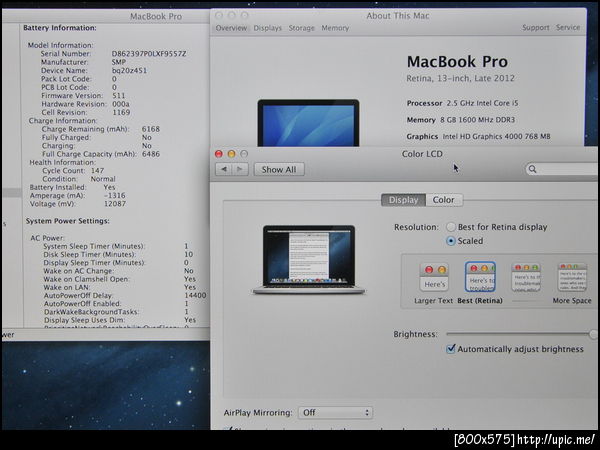Screen dimensions: 600x450
Task: Click the serial number D862397P0LXF9557Z
Action: [149, 54]
